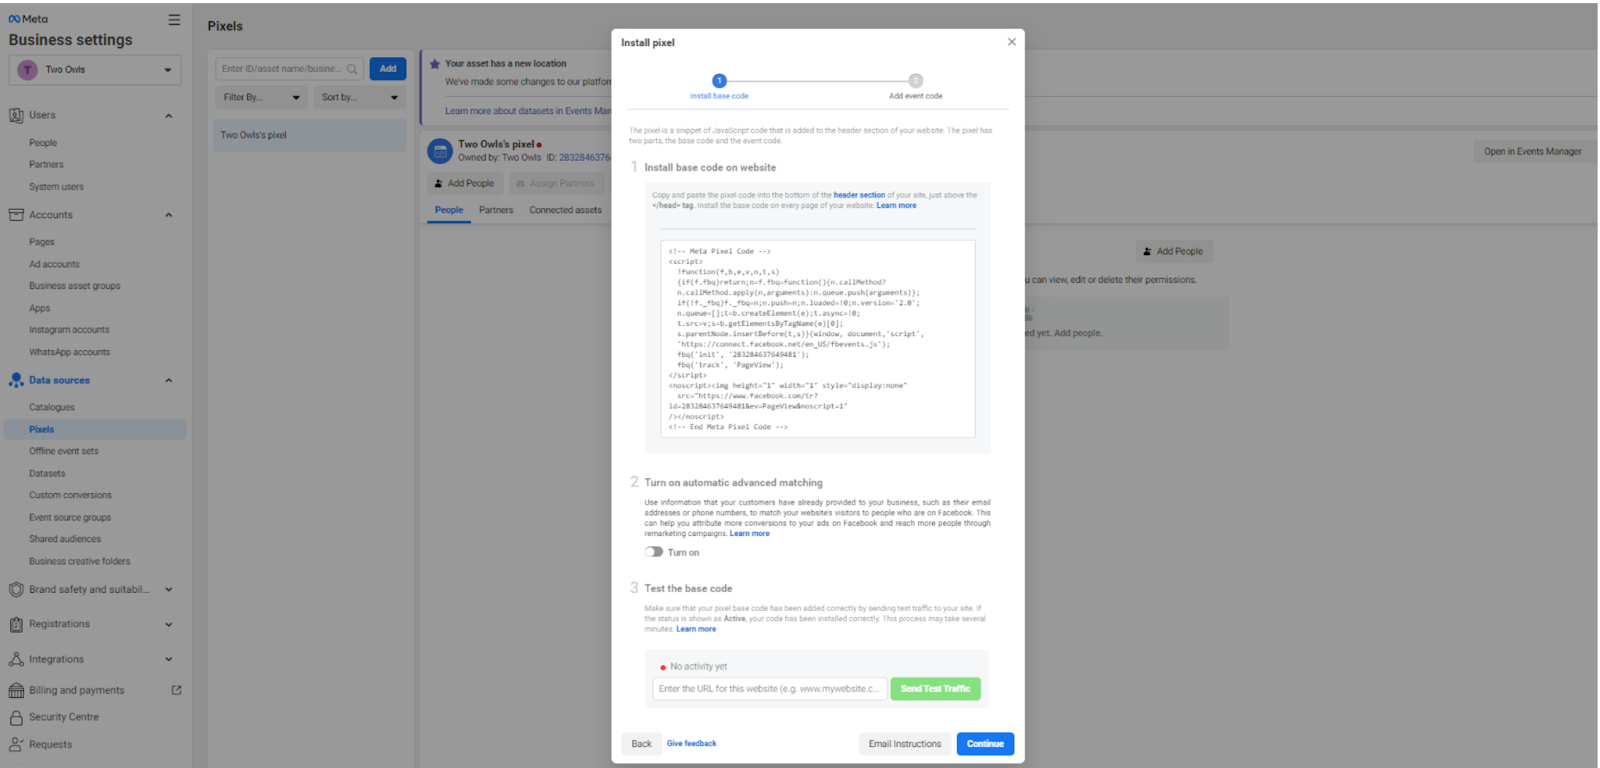Open Business creative folders in the sidebar
This screenshot has width=1600, height=768.
pyautogui.click(x=79, y=562)
